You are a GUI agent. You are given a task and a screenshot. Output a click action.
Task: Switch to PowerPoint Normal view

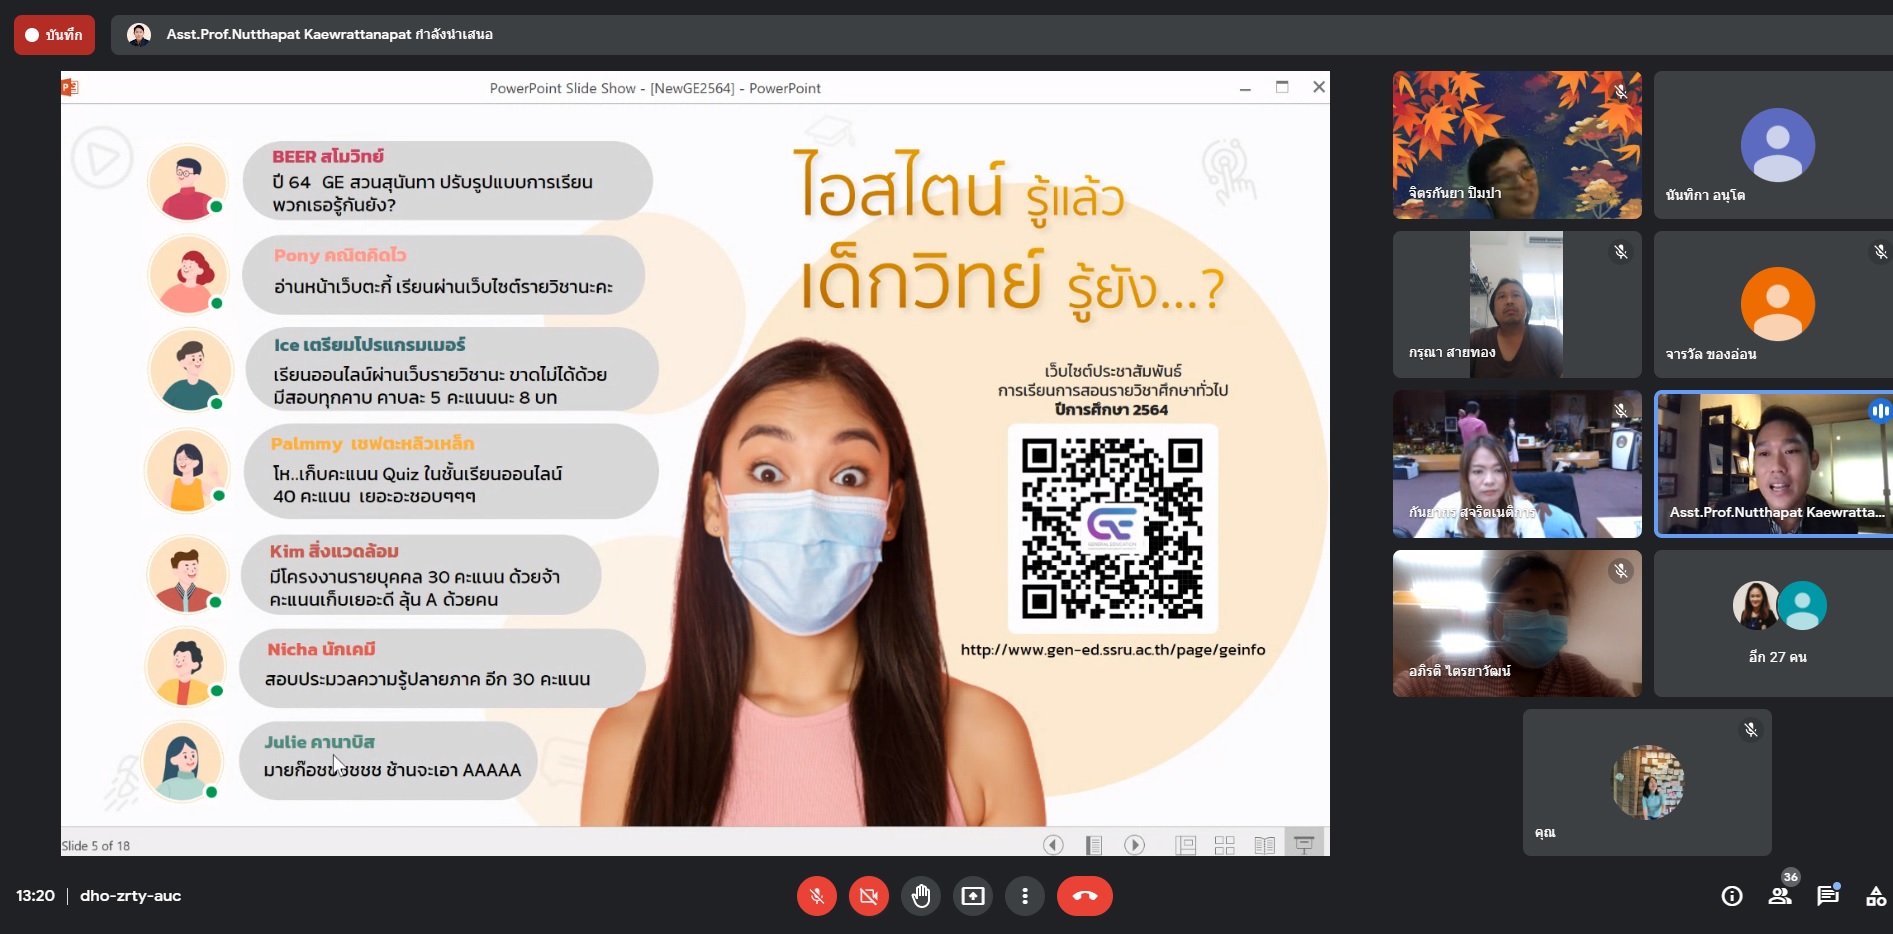(1185, 845)
